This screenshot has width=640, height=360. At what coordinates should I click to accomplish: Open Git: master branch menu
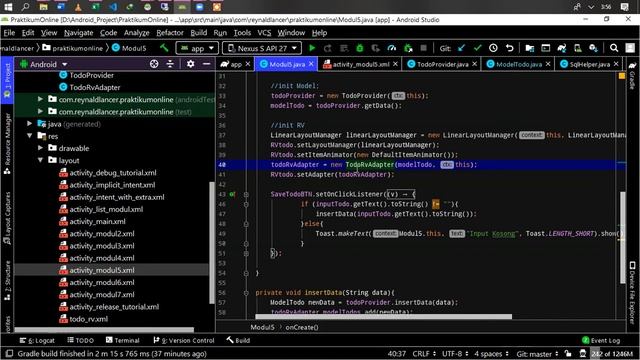coord(537,353)
